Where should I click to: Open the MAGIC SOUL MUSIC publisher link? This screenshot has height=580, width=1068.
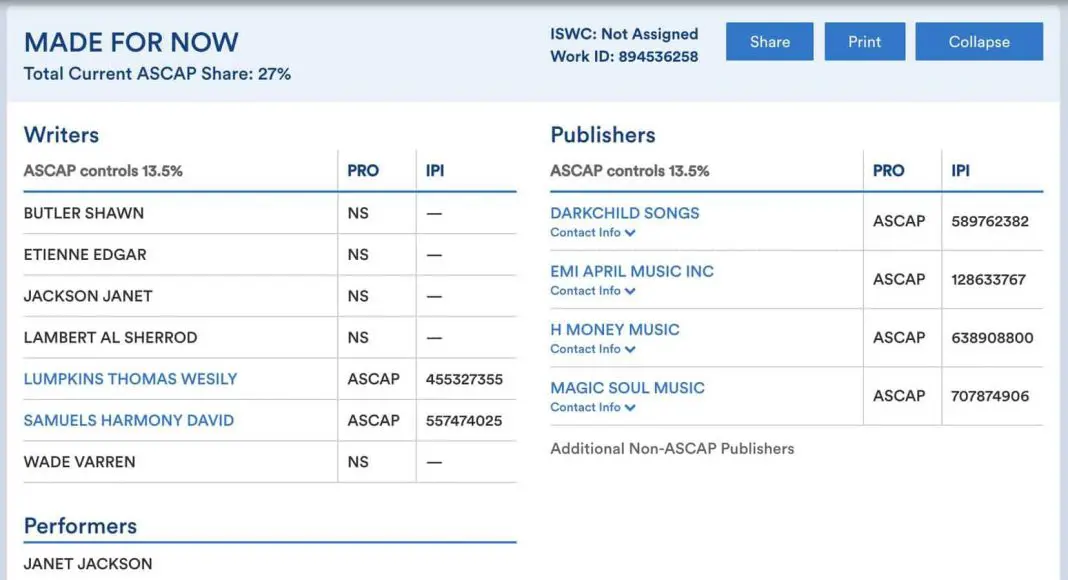click(x=627, y=388)
